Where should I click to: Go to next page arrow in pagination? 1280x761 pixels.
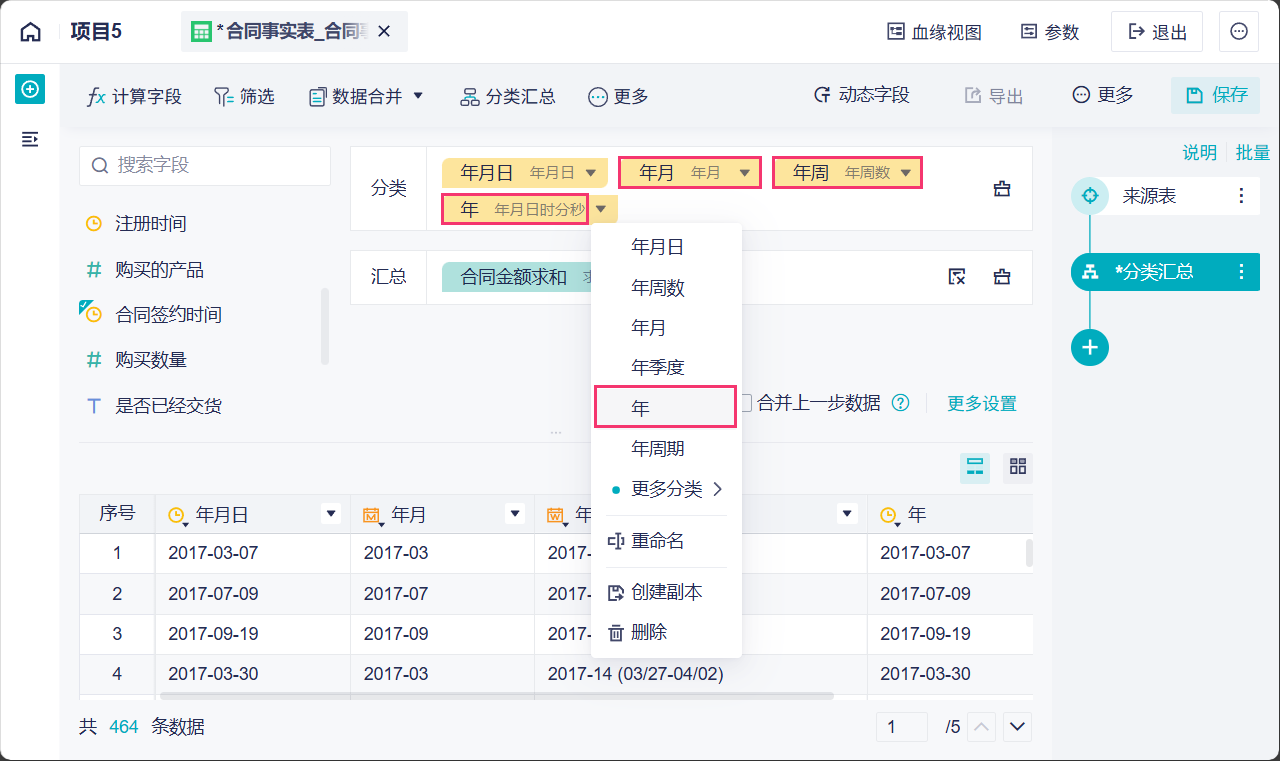click(1018, 726)
